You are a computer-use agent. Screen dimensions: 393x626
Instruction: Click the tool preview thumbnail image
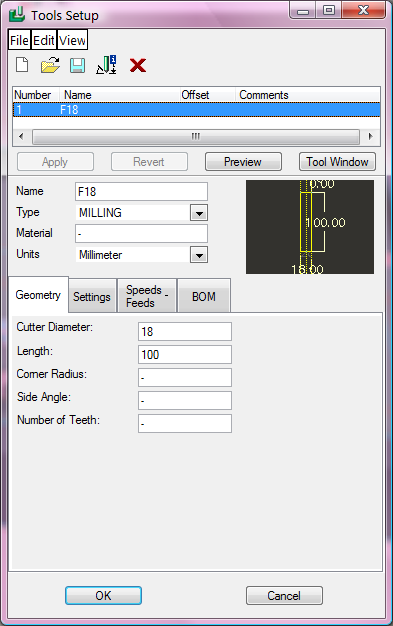tap(310, 227)
